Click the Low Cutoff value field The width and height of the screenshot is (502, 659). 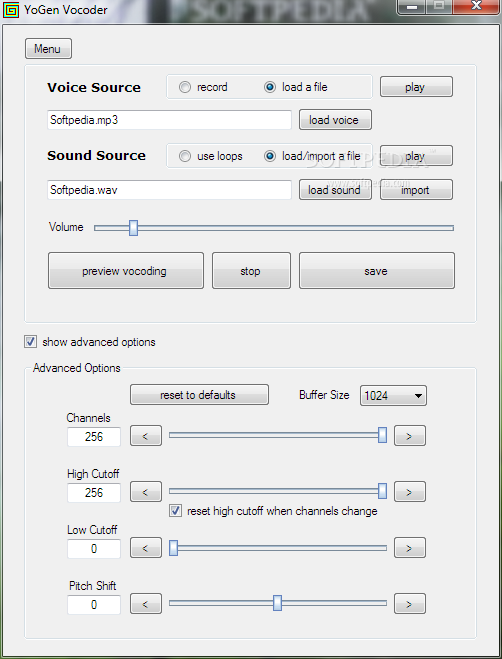click(94, 548)
